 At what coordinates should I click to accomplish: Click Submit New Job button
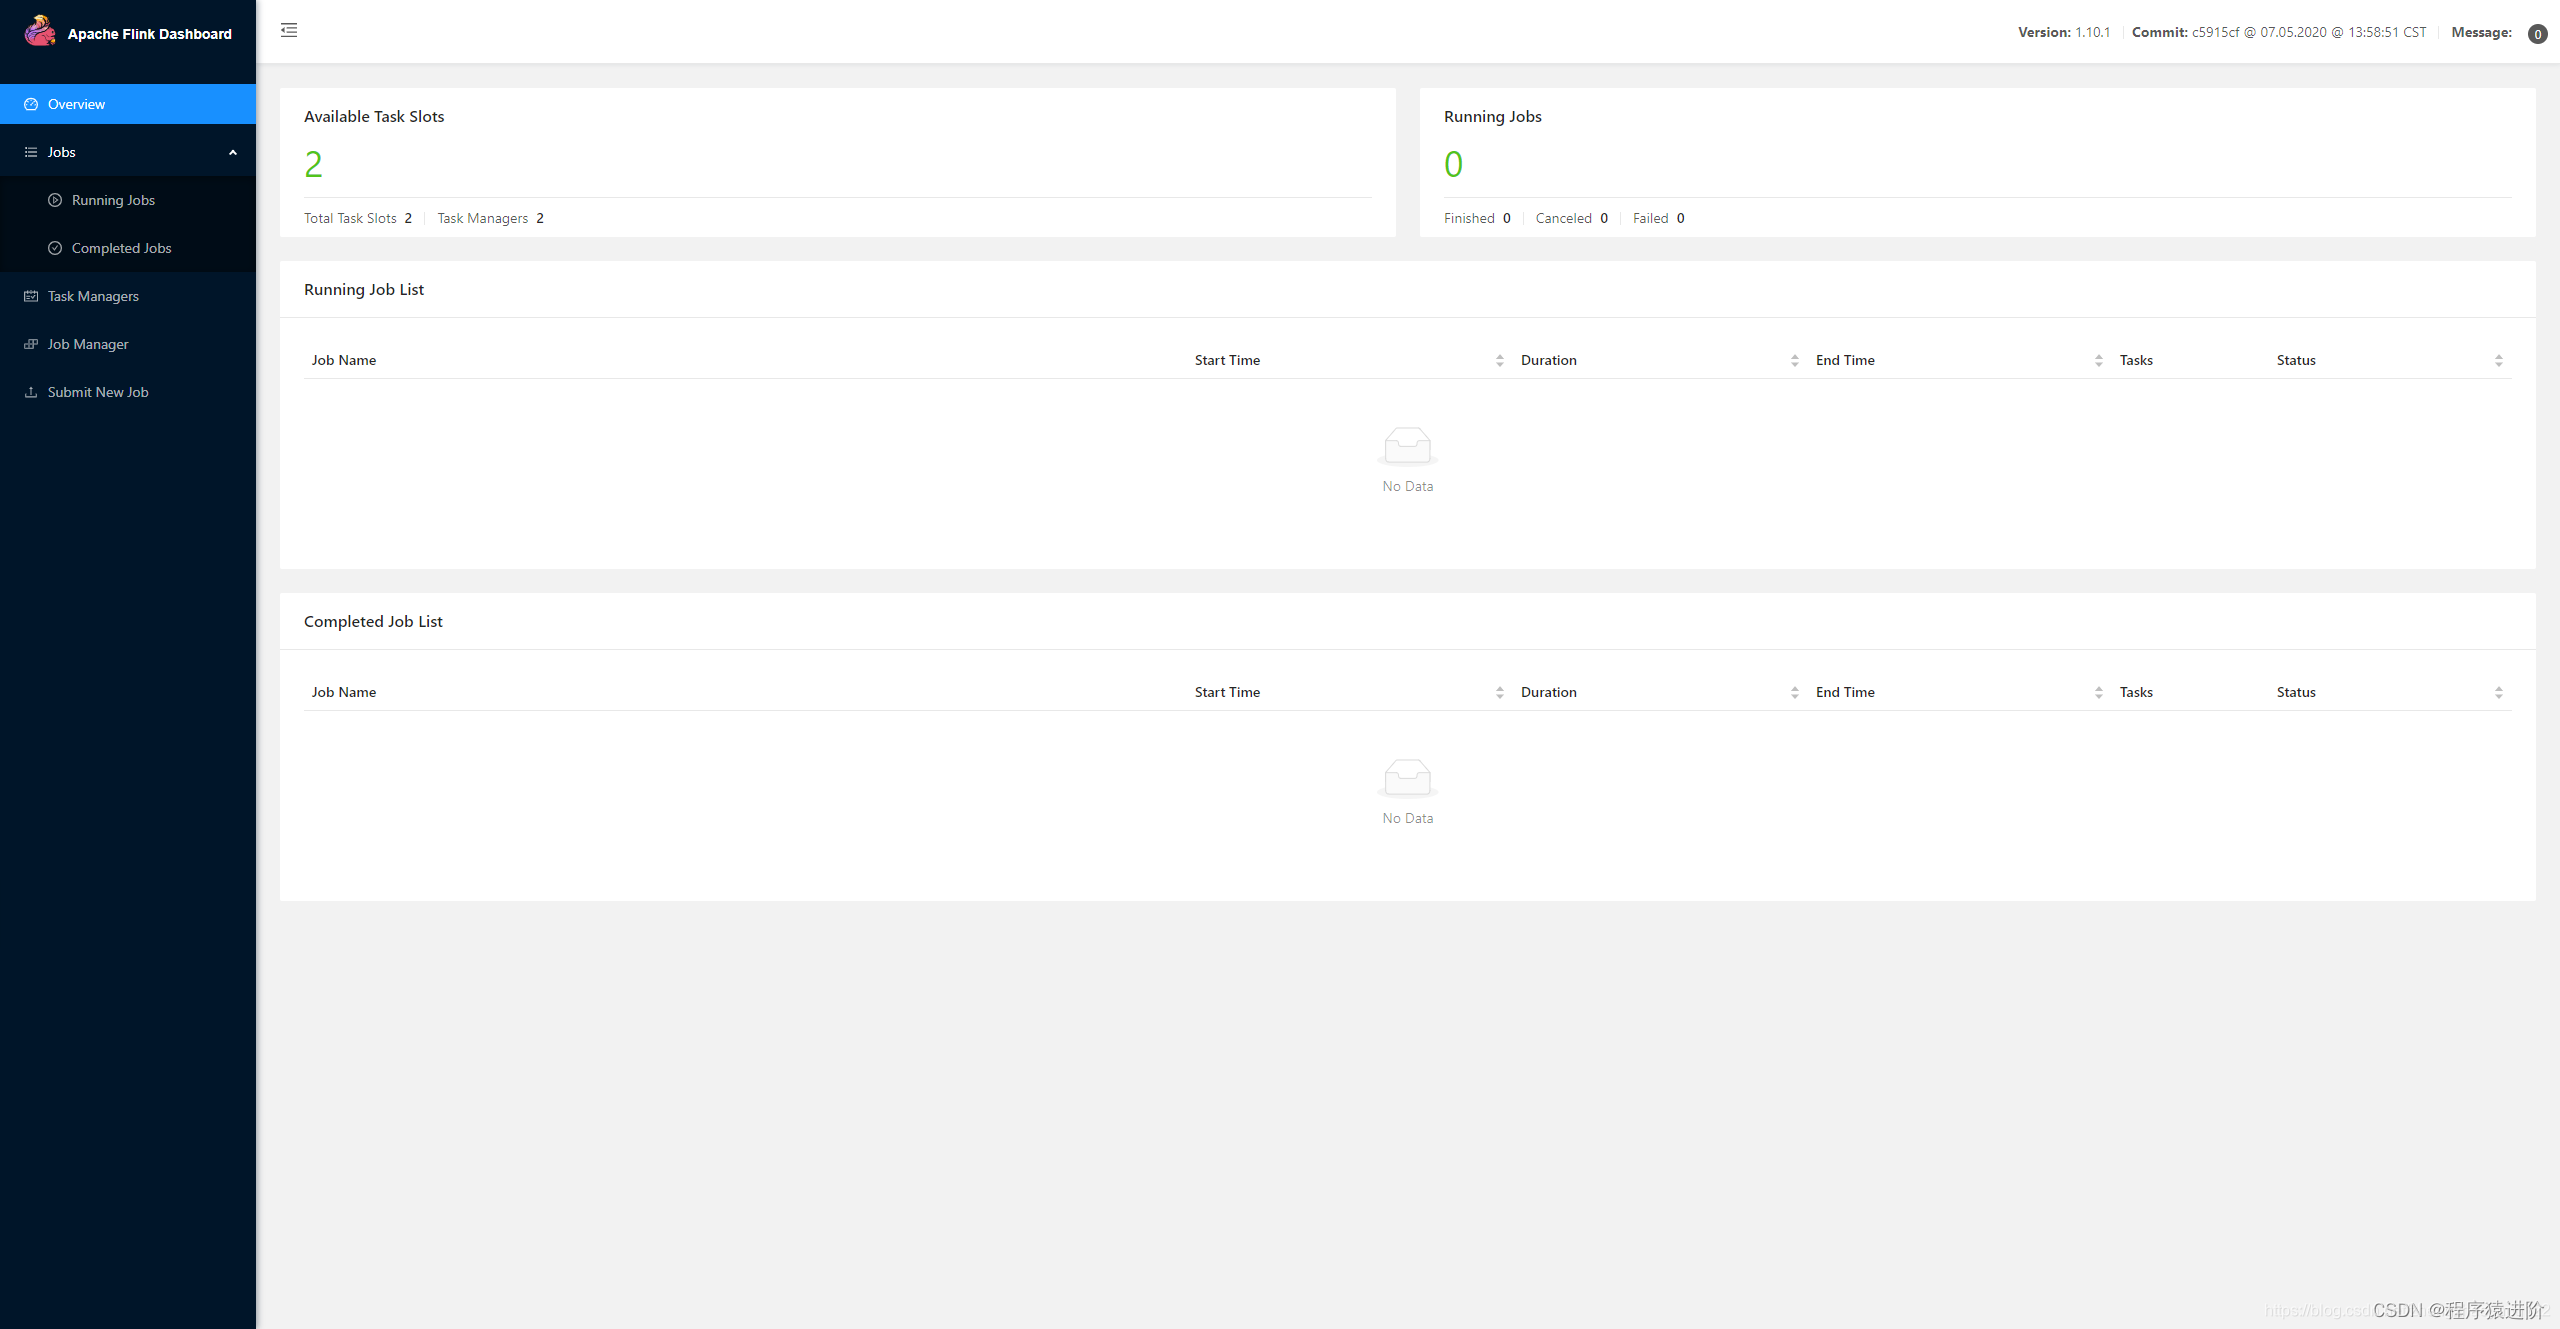tap(97, 391)
